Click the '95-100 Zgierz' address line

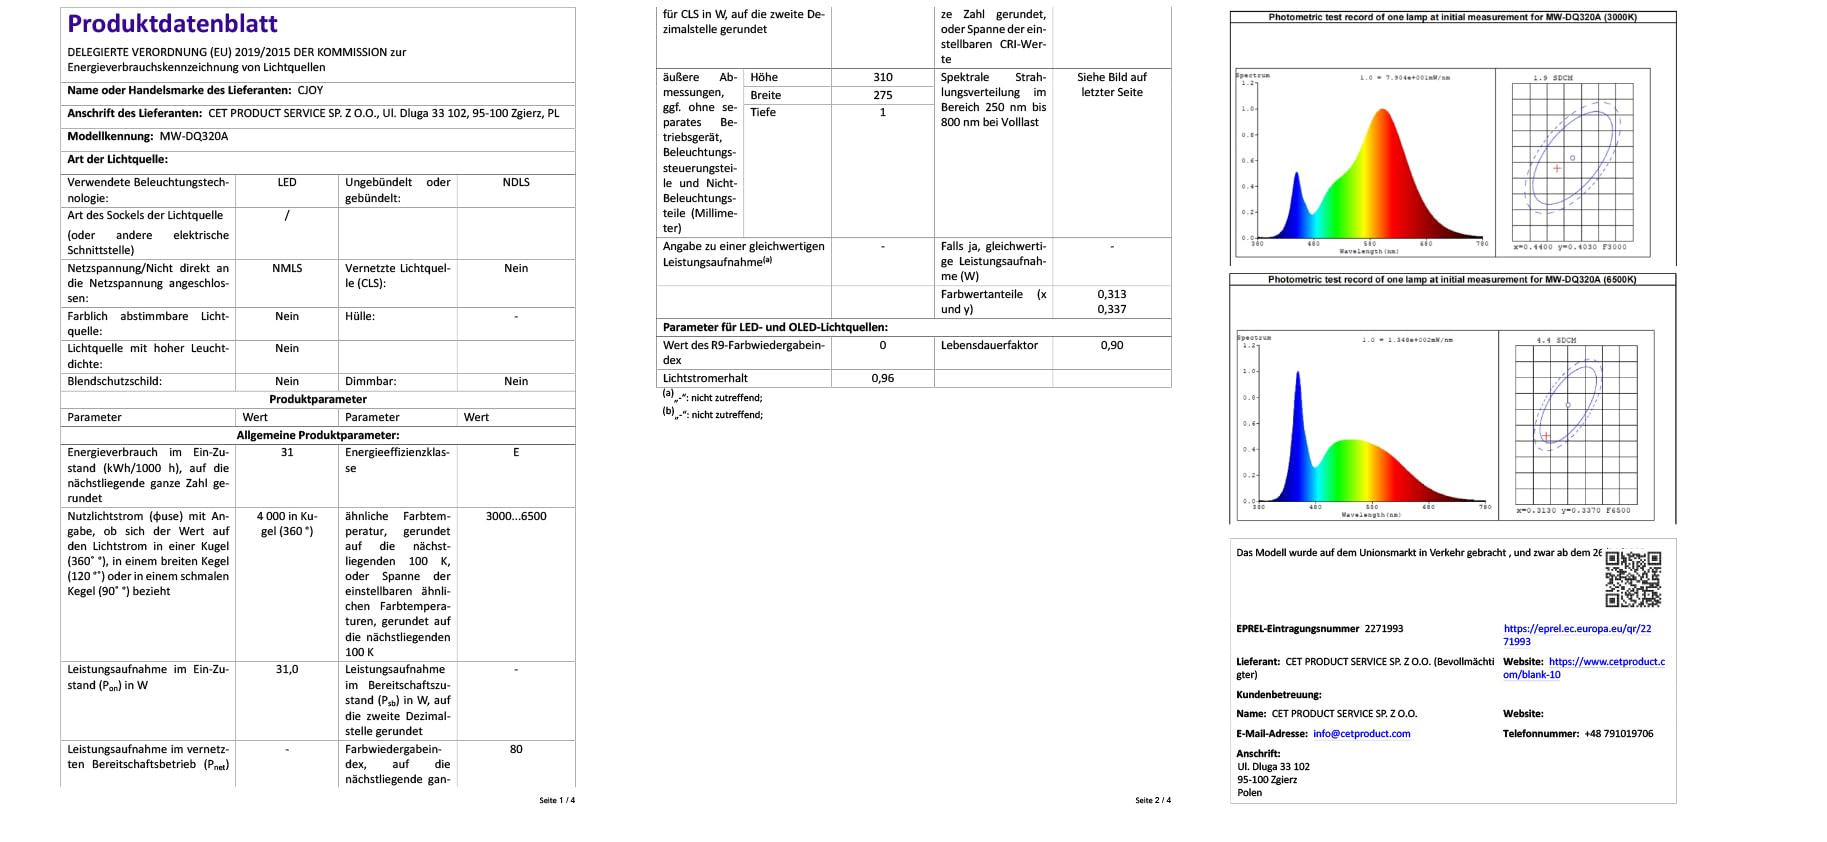pyautogui.click(x=1267, y=780)
